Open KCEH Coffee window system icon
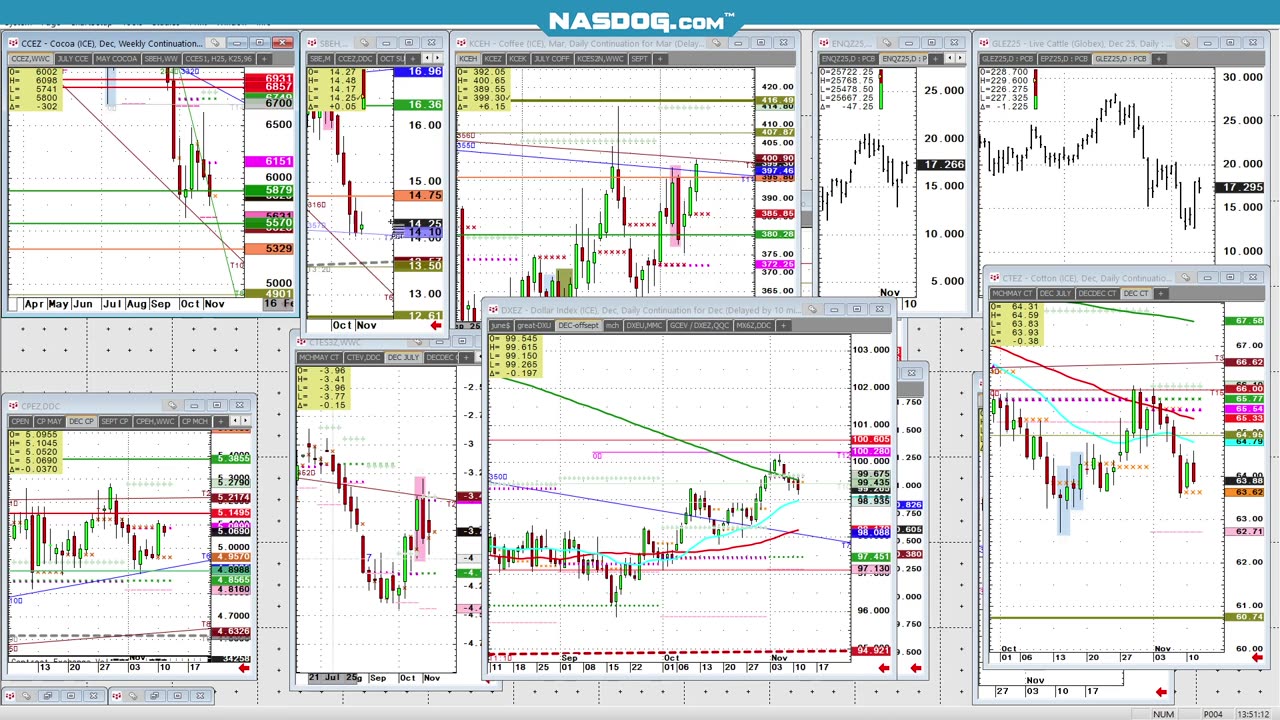 coord(462,43)
